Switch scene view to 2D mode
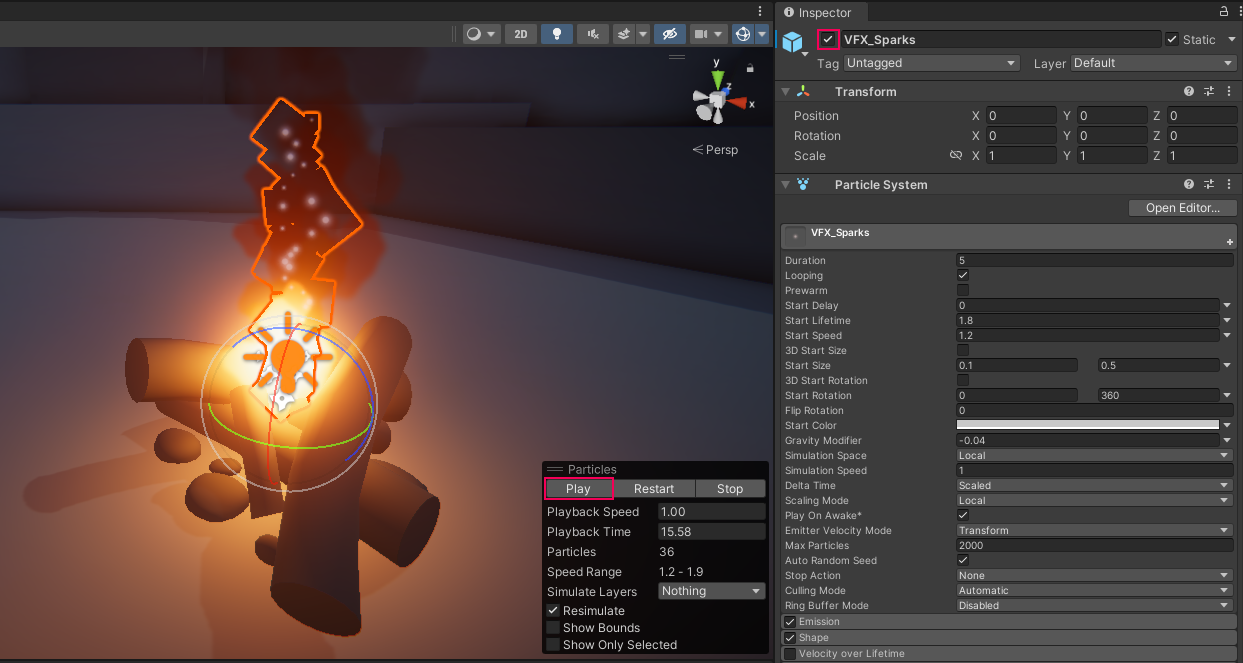This screenshot has height=663, width=1243. 520,34
